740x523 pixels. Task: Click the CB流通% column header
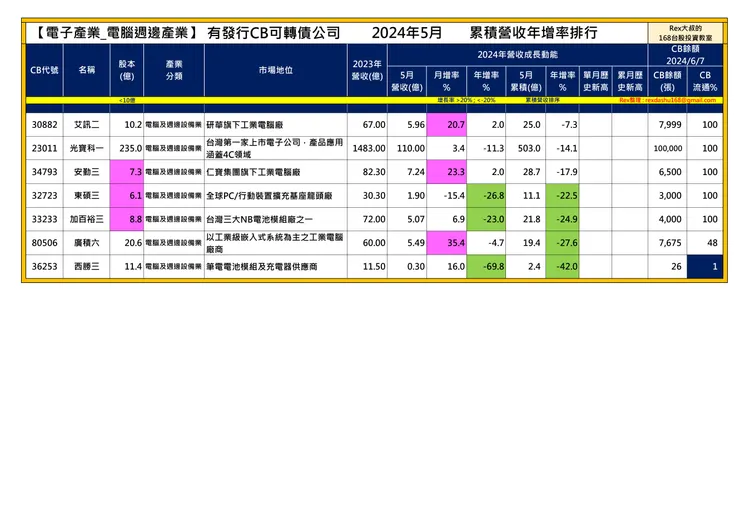pyautogui.click(x=705, y=81)
